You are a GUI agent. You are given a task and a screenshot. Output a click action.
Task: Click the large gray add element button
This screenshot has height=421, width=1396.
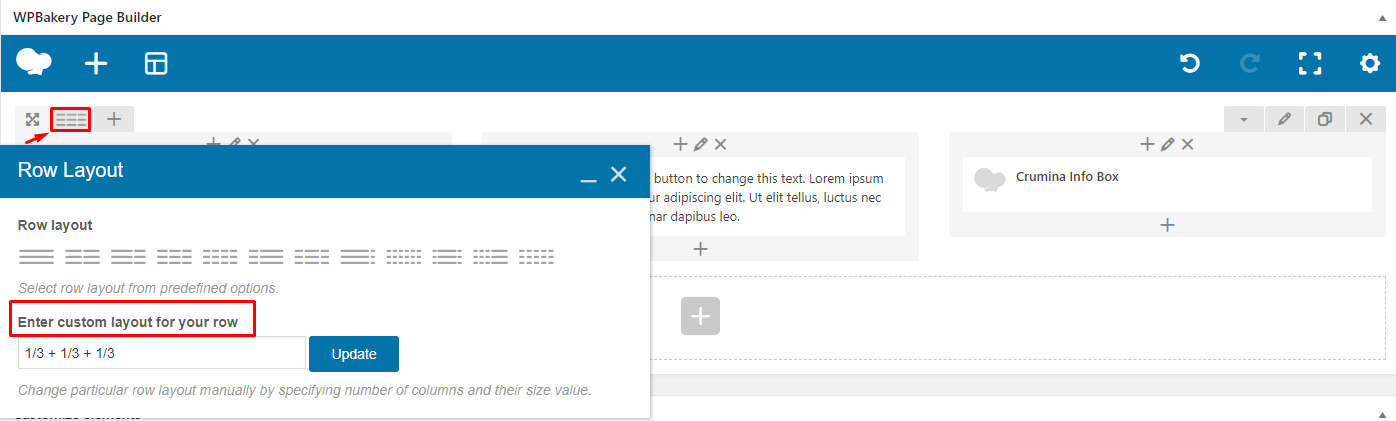pos(700,316)
